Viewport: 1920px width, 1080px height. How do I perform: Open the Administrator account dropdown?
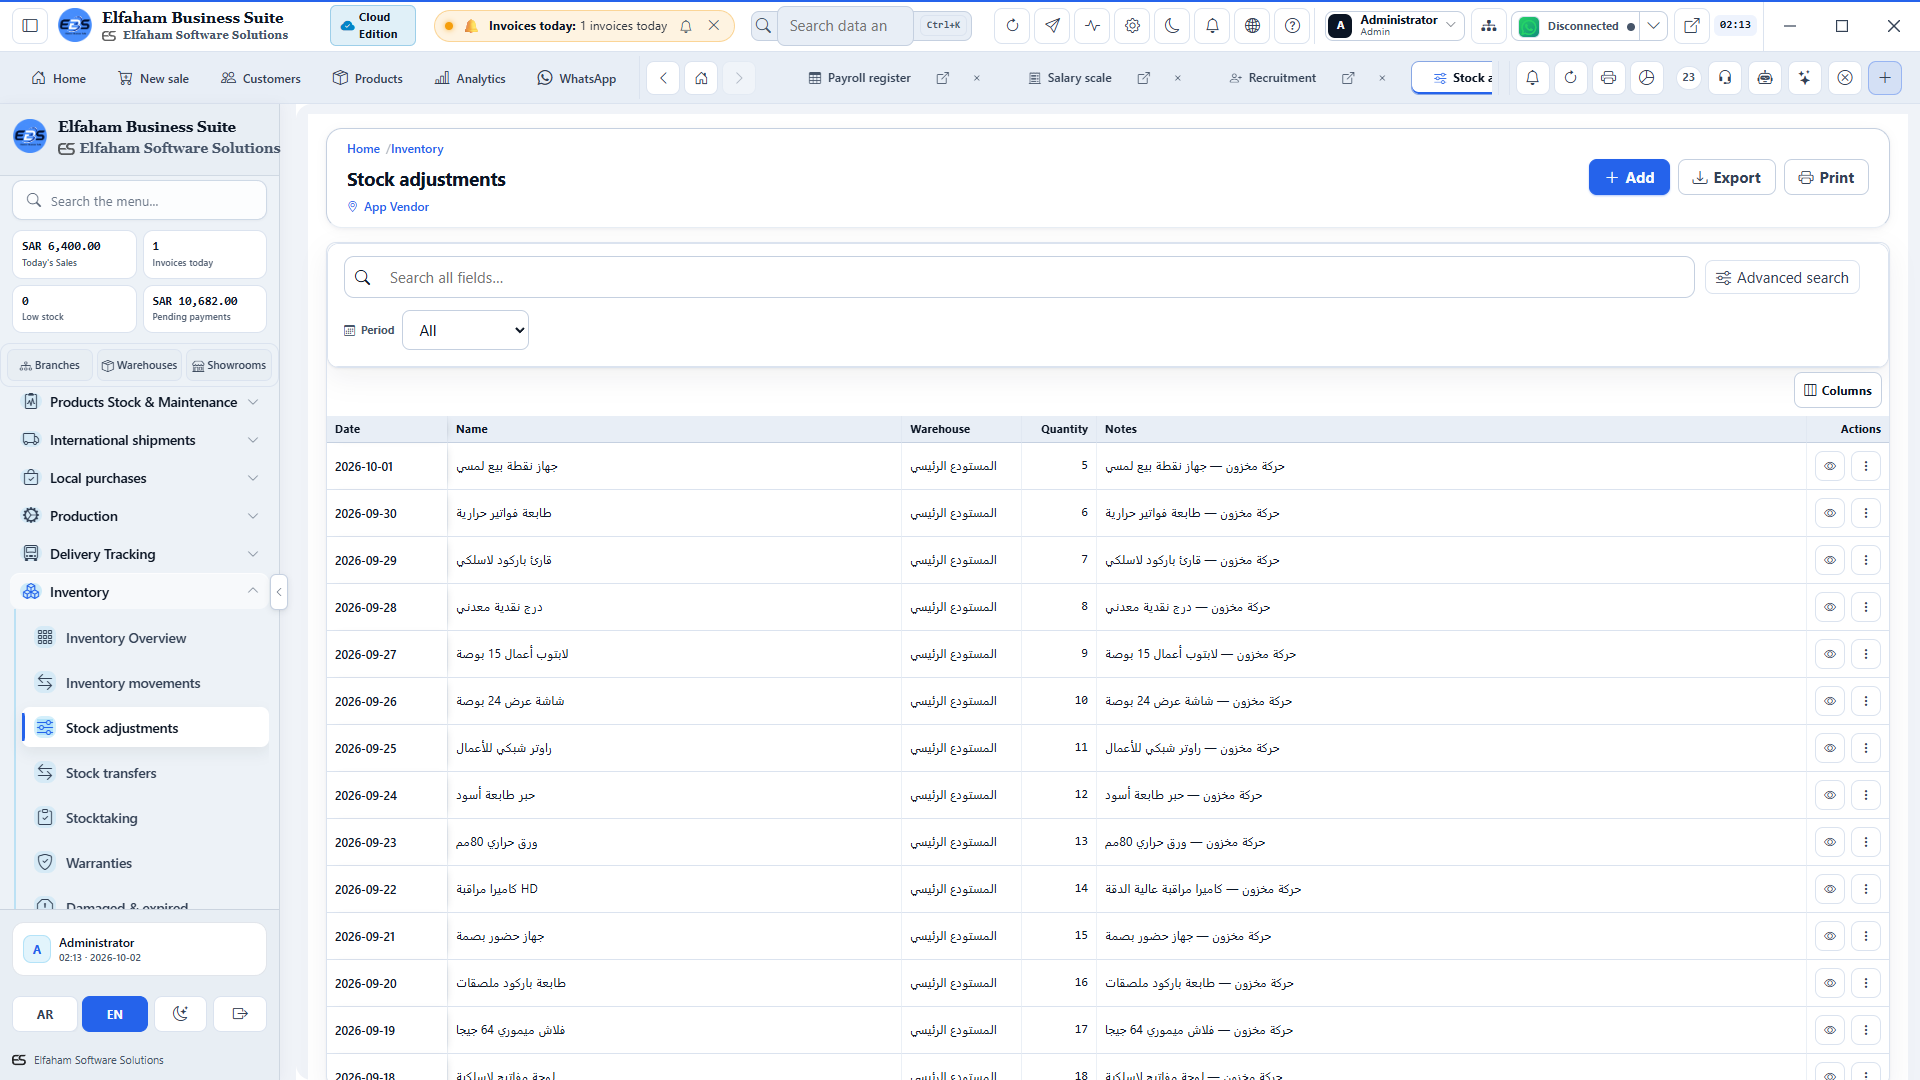click(1395, 26)
